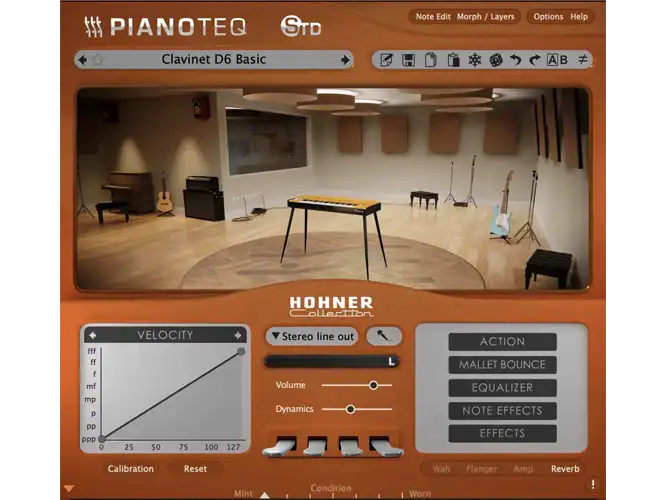667x500 pixels.
Task: Toggle the Flanger effect
Action: coord(481,469)
